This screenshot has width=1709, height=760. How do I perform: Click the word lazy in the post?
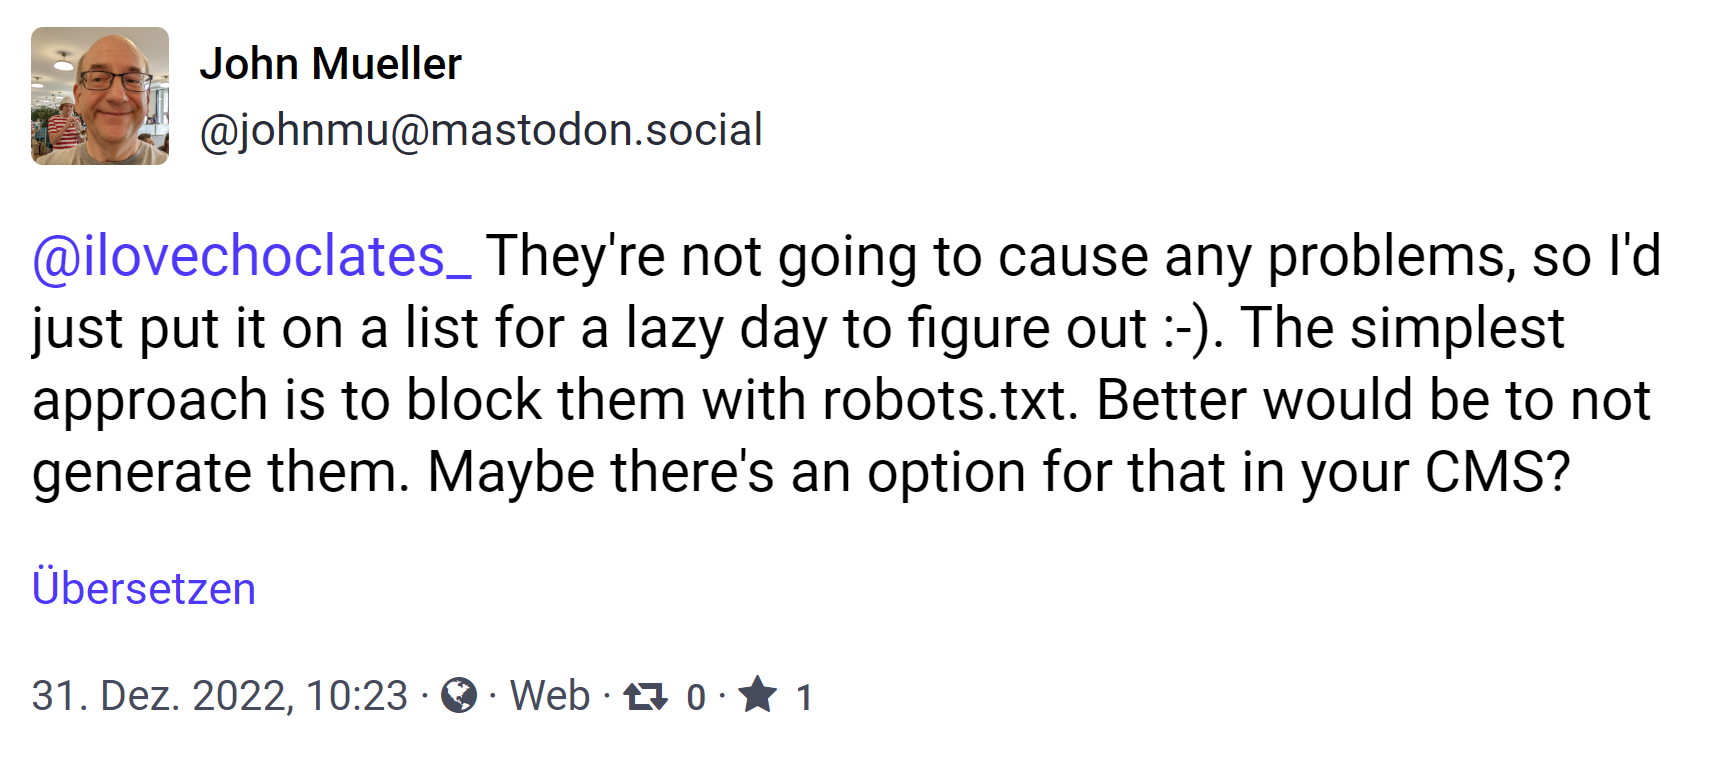point(674,328)
